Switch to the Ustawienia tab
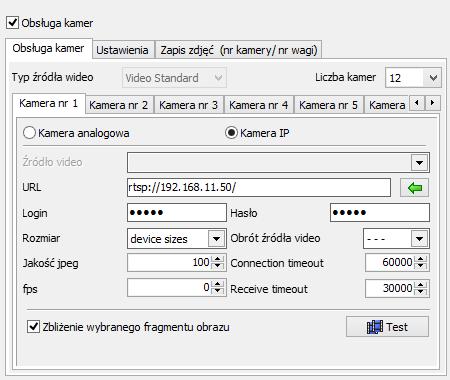This screenshot has height=380, width=450. pos(122,50)
